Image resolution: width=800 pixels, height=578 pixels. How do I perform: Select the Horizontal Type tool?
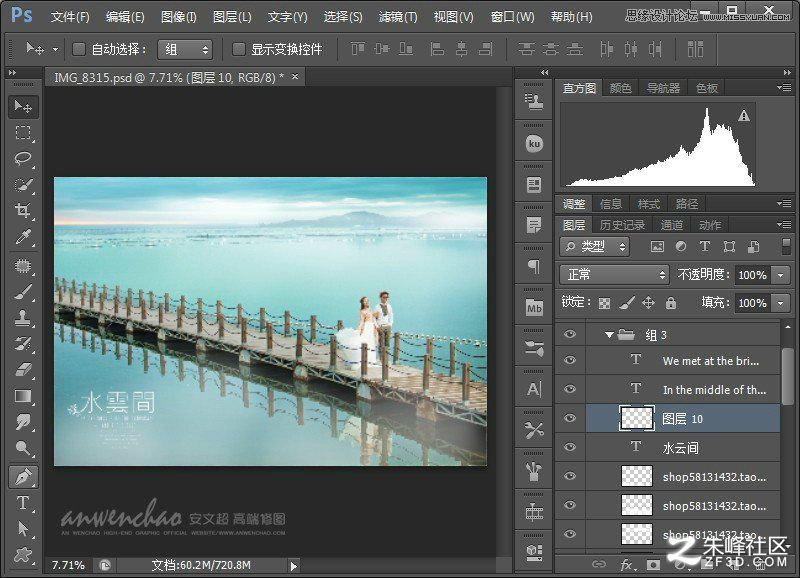(23, 502)
